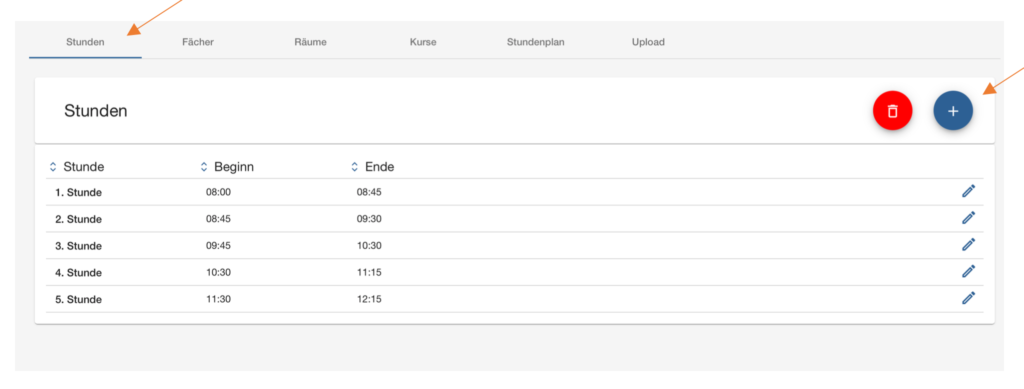Click the 1. Stunde row label
This screenshot has width=1024, height=389.
point(78,193)
